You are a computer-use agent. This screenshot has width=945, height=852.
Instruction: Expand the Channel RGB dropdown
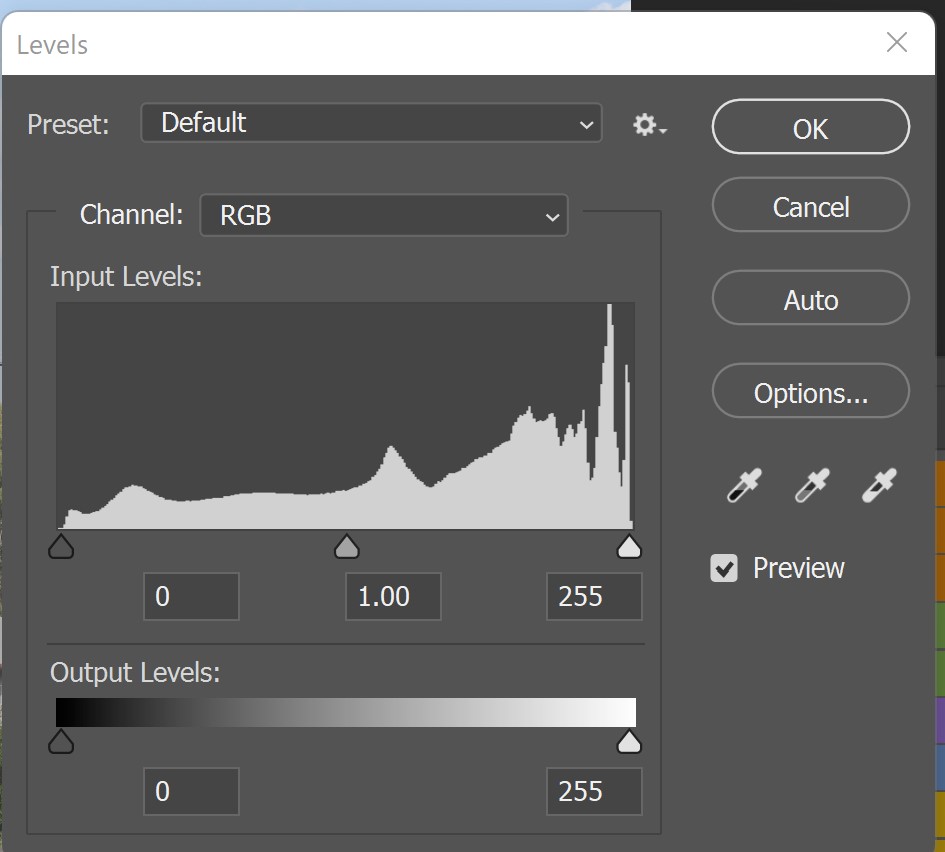click(x=384, y=215)
